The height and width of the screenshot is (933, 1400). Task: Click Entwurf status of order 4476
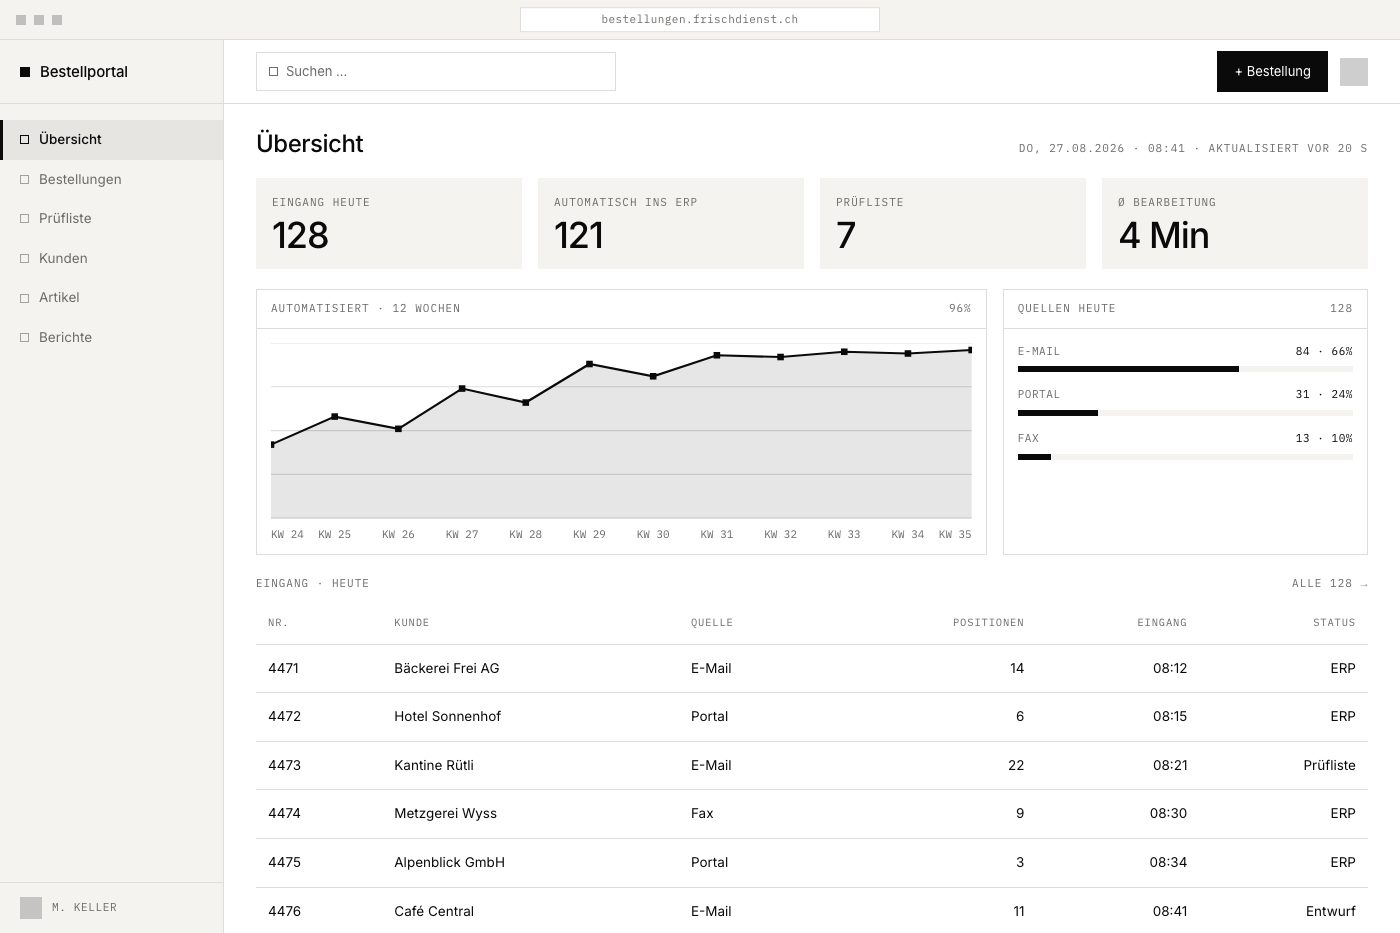(x=1331, y=912)
